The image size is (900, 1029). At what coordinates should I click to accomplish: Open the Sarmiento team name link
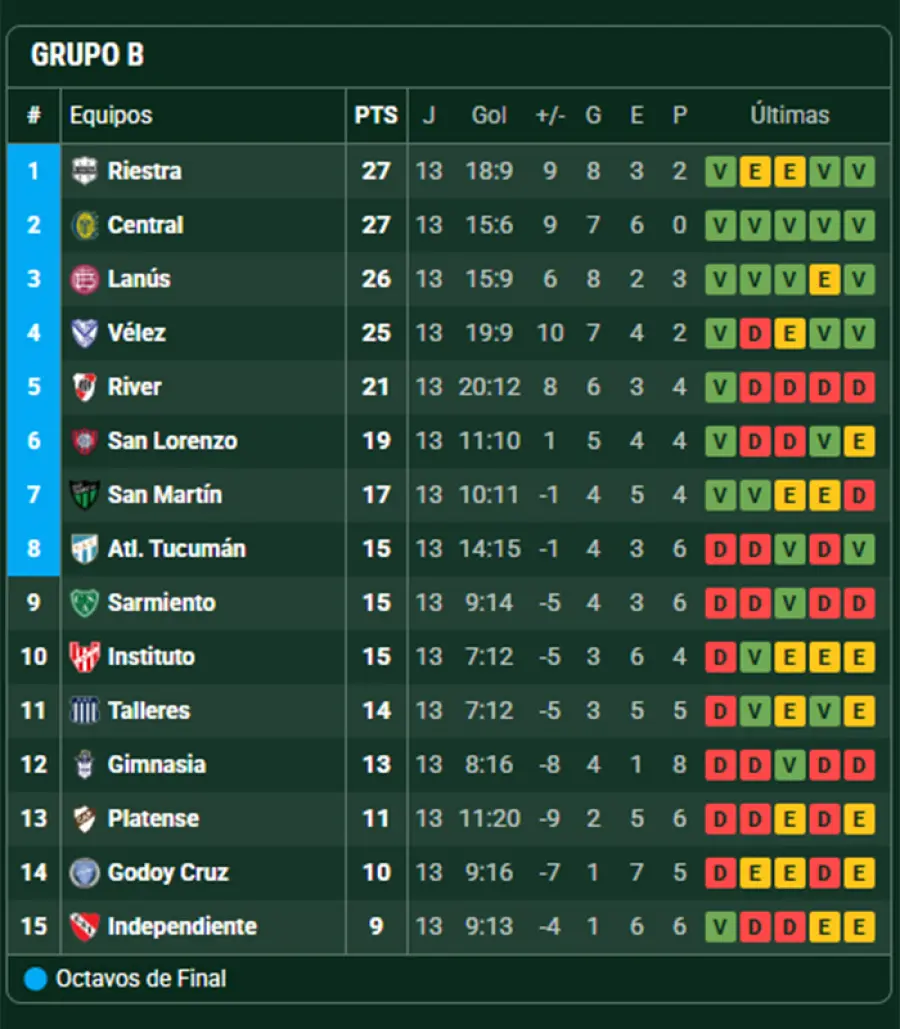click(x=161, y=603)
